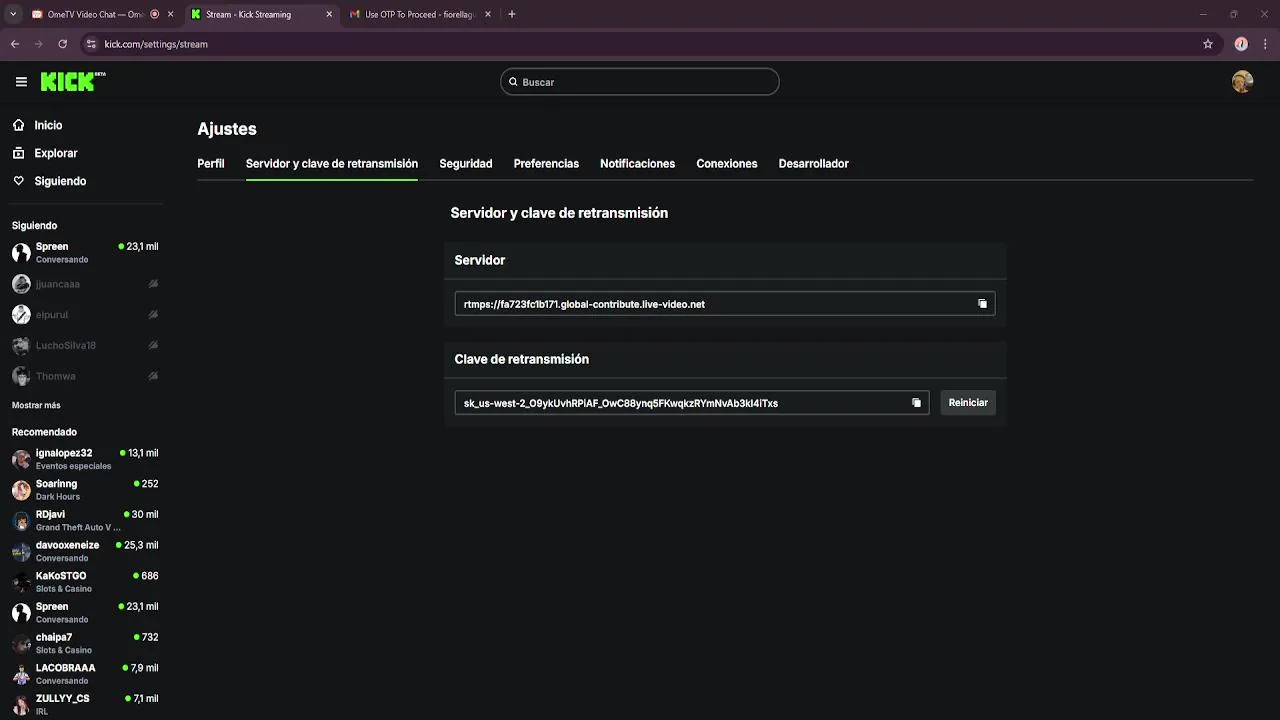Click the server URL field

(x=725, y=304)
